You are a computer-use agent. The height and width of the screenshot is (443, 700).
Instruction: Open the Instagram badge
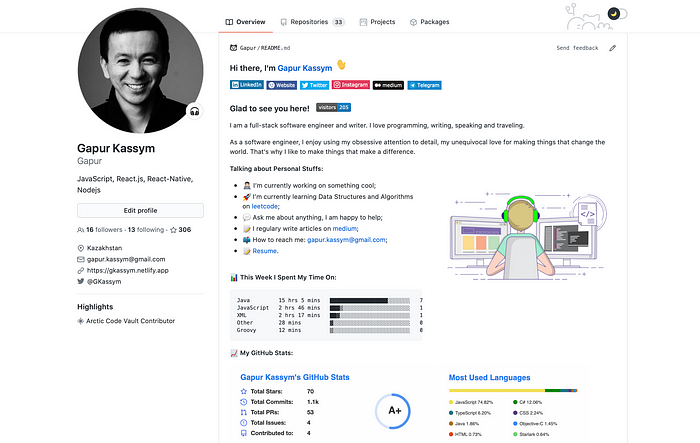[x=351, y=85]
